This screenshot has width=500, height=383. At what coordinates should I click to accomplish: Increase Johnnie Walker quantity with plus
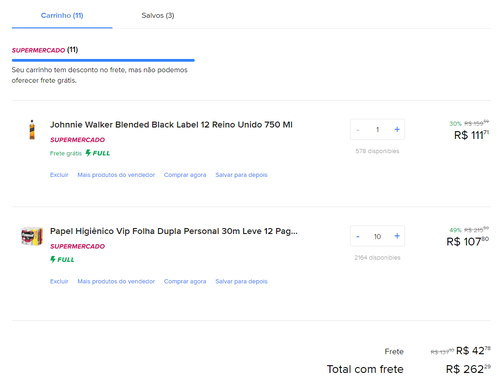397,129
